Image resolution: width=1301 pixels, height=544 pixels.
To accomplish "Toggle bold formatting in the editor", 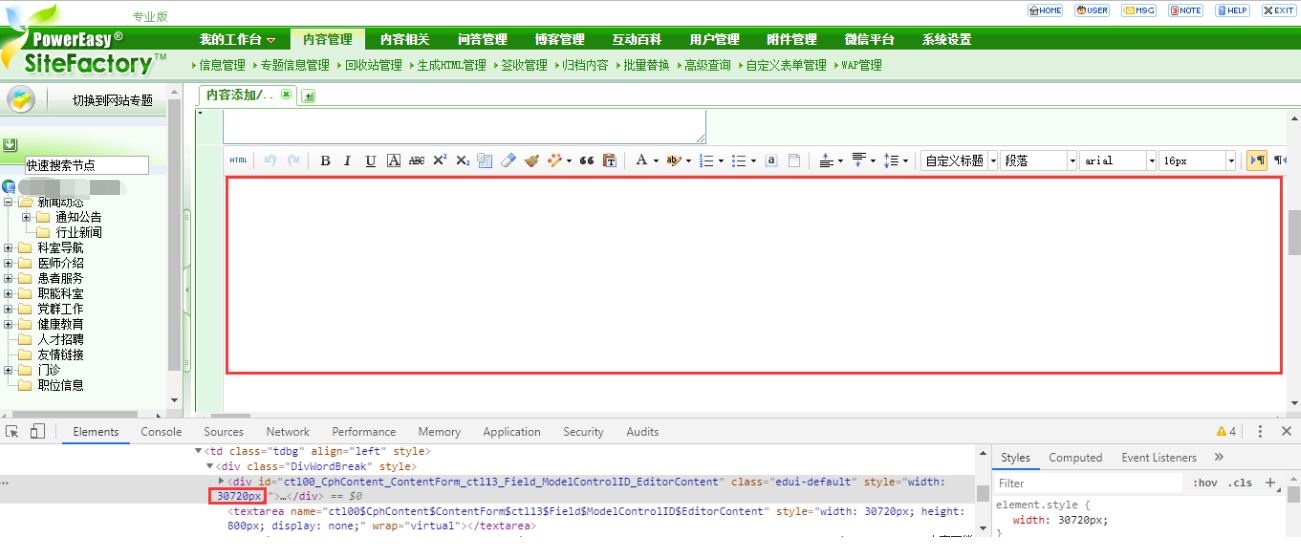I will point(325,161).
